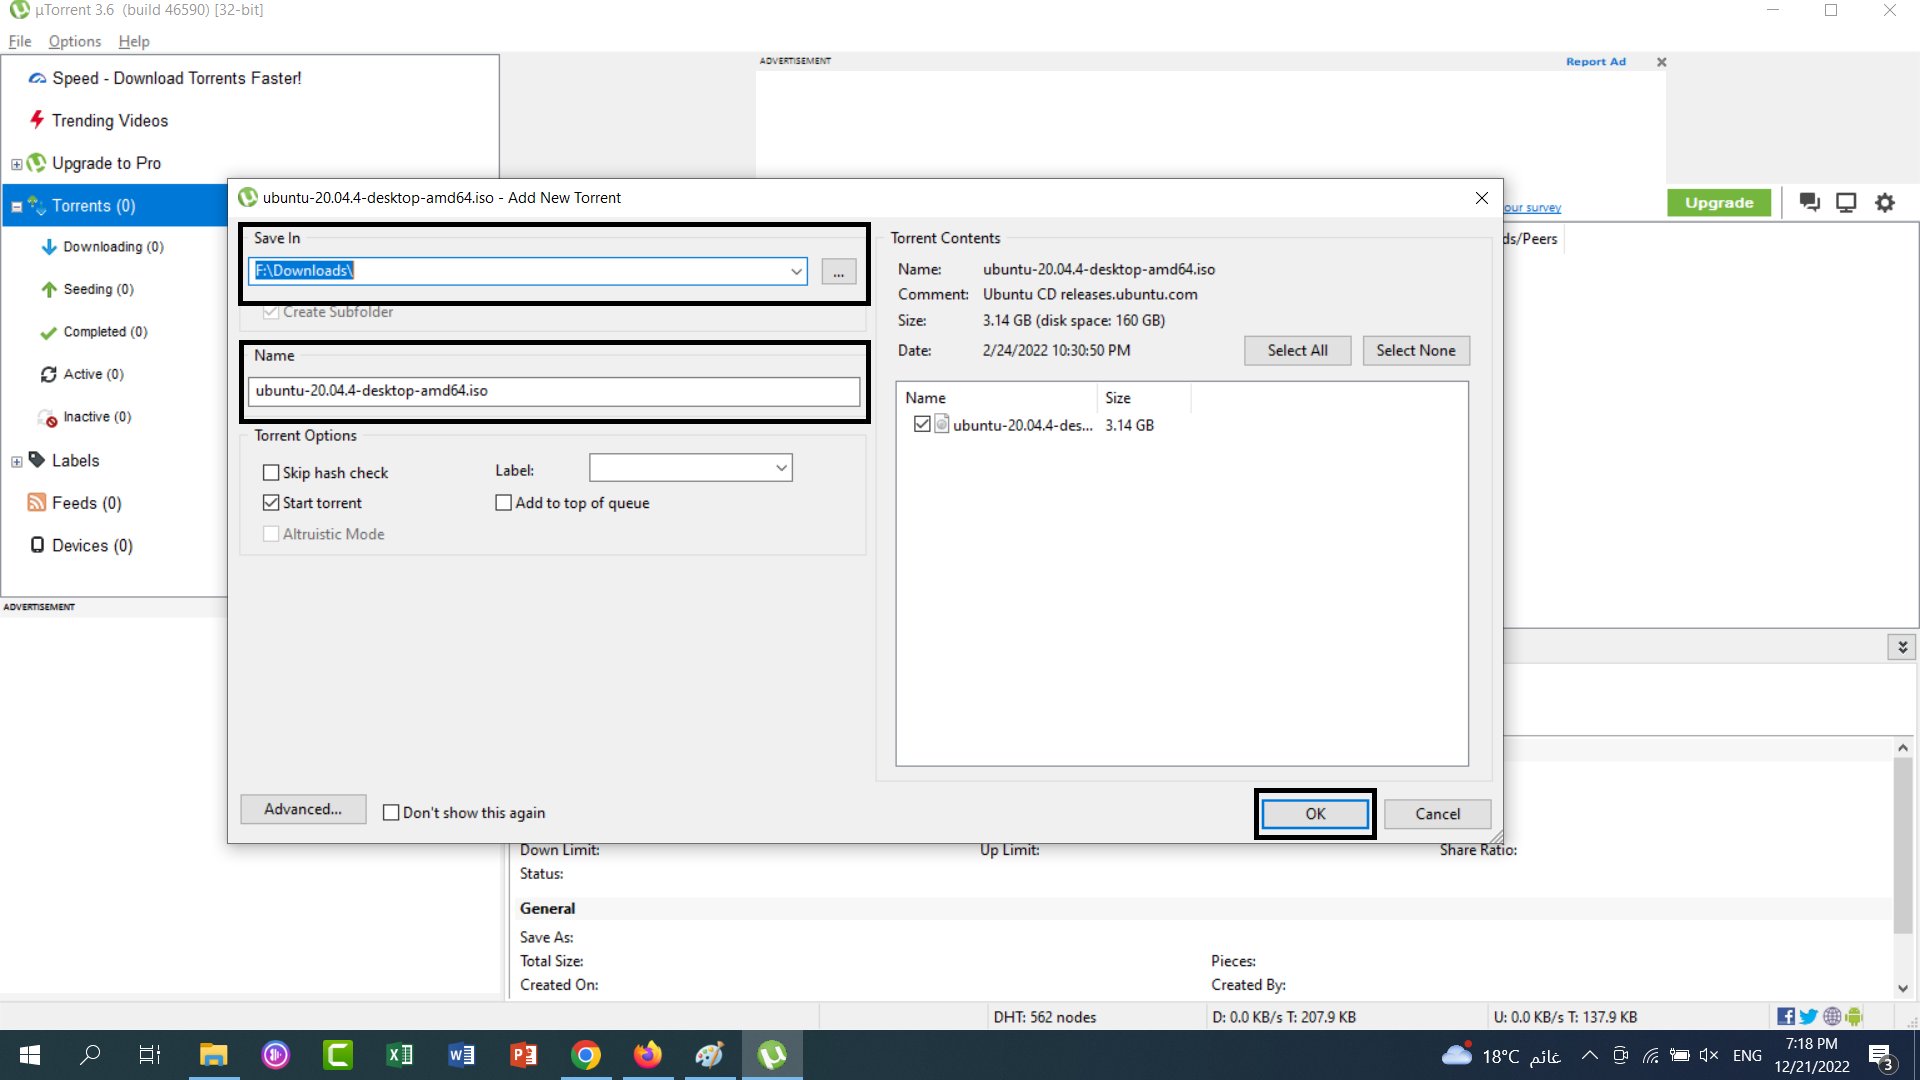Show hidden system tray icons

(1589, 1055)
